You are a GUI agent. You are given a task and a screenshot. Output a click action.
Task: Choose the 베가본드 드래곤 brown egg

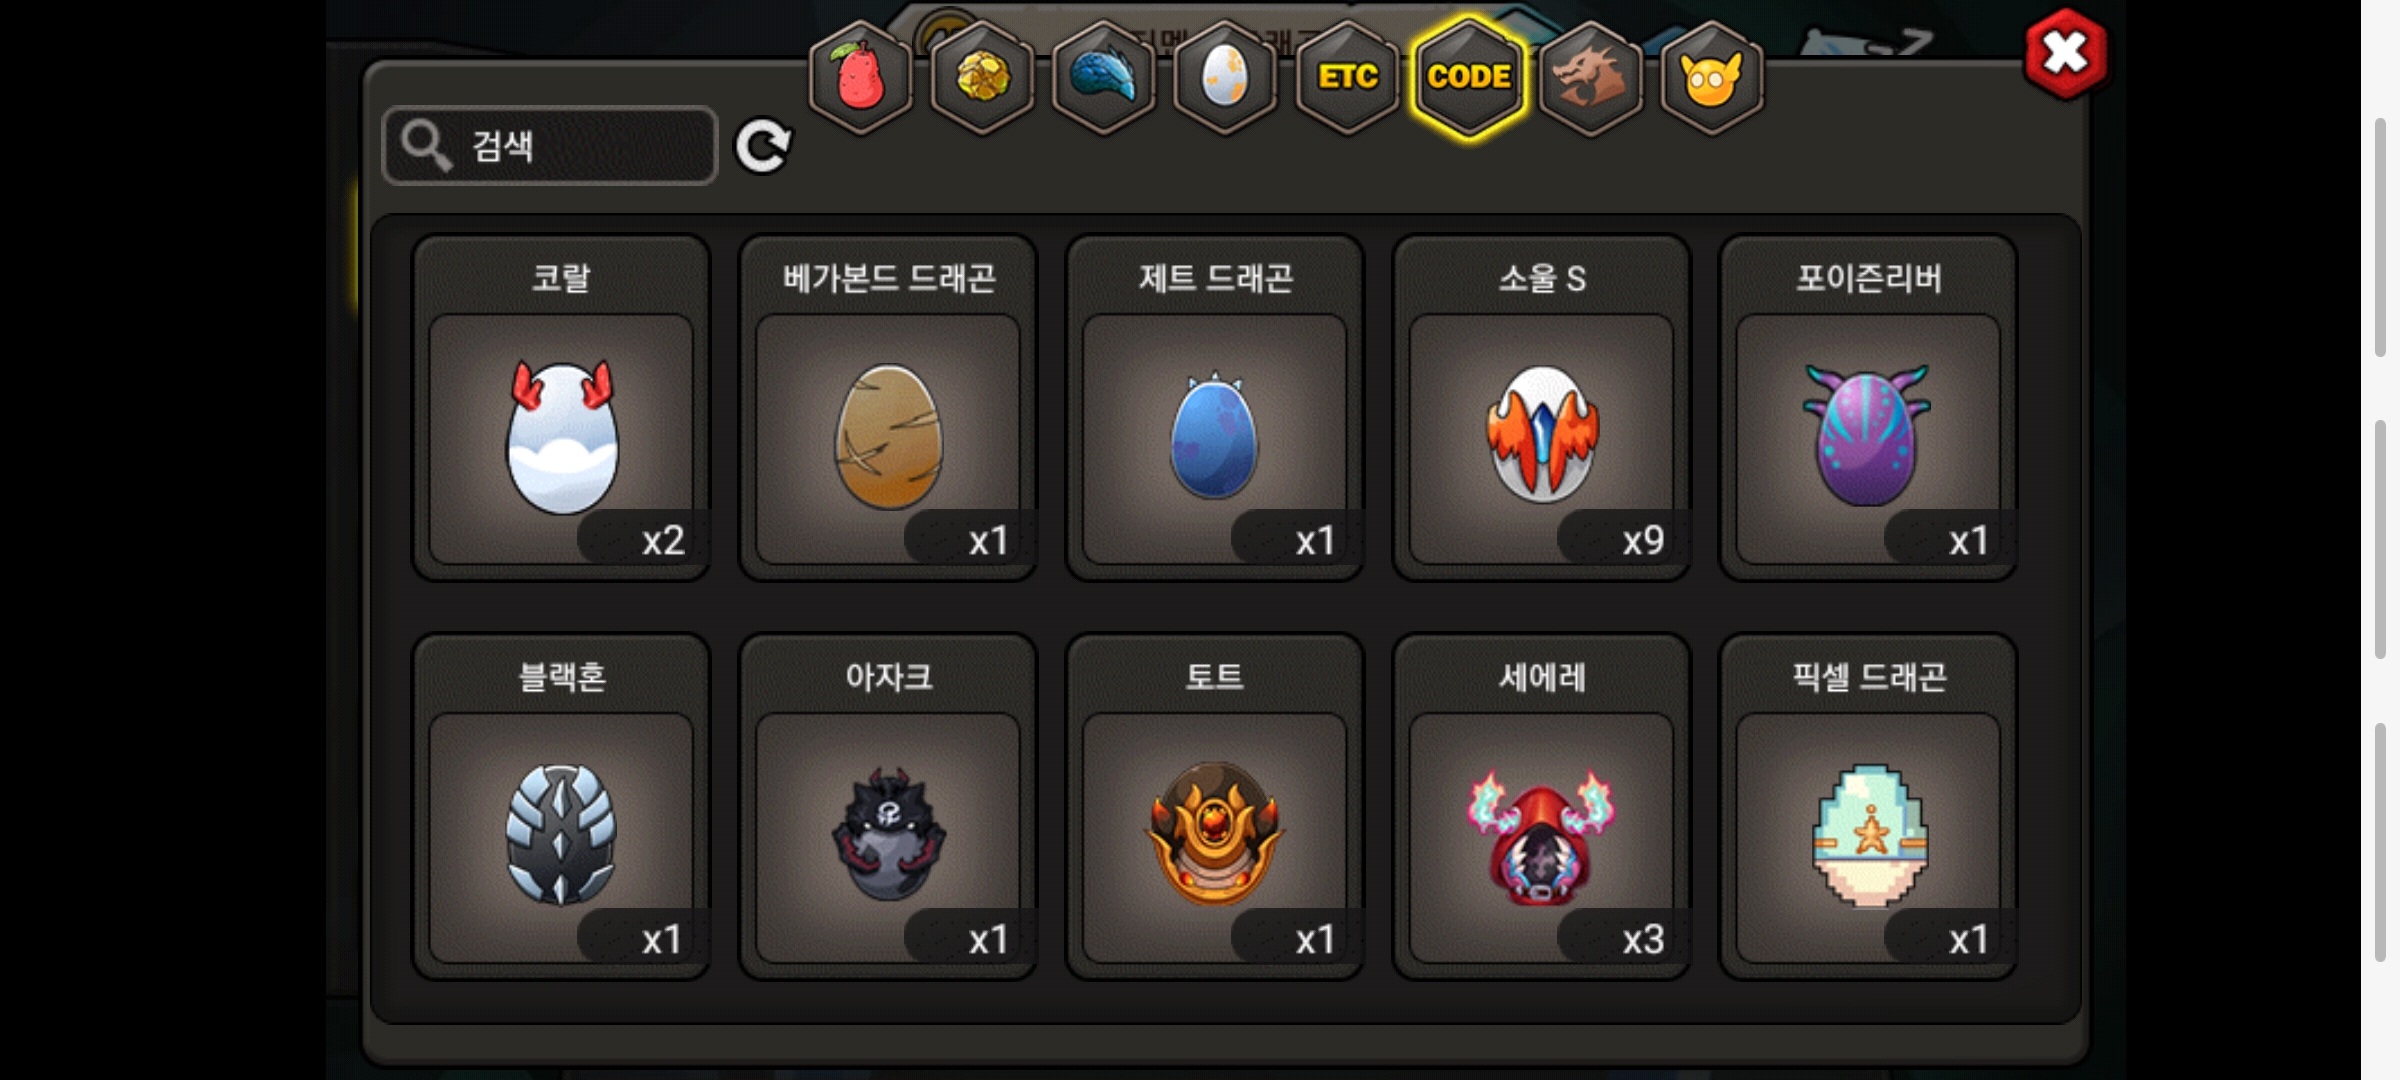point(888,408)
